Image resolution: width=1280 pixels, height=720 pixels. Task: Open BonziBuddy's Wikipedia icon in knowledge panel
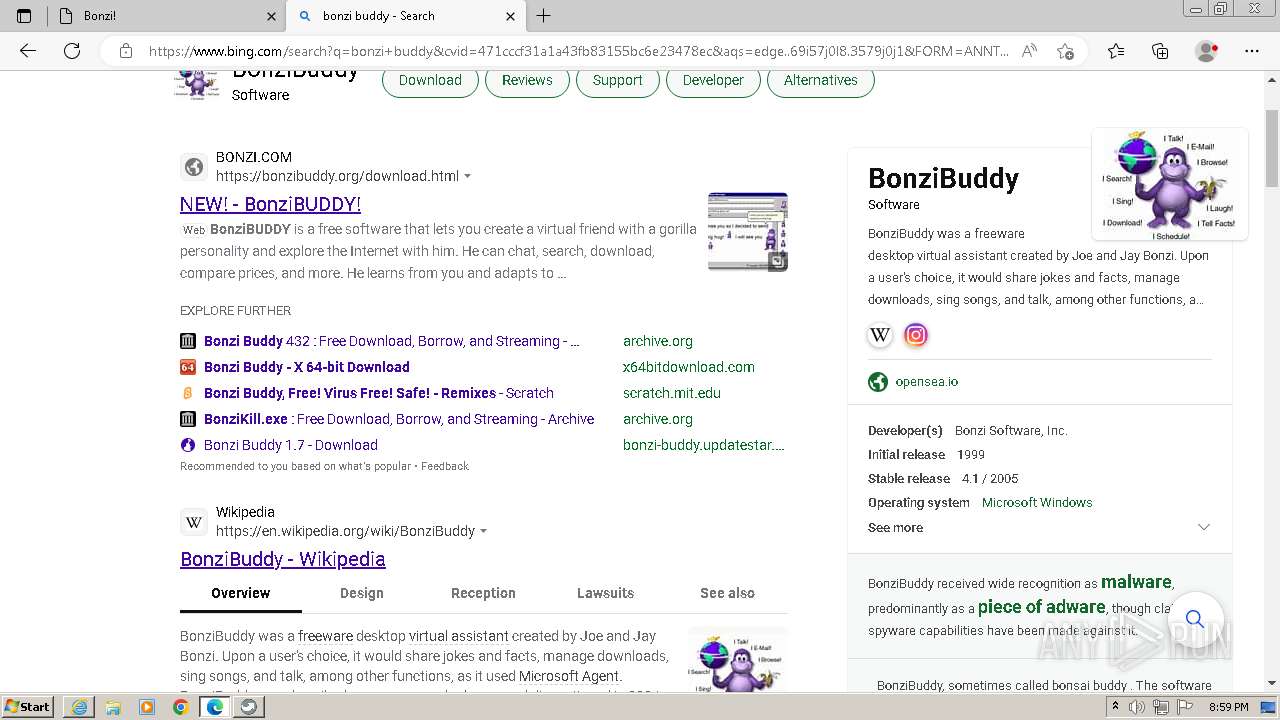880,335
